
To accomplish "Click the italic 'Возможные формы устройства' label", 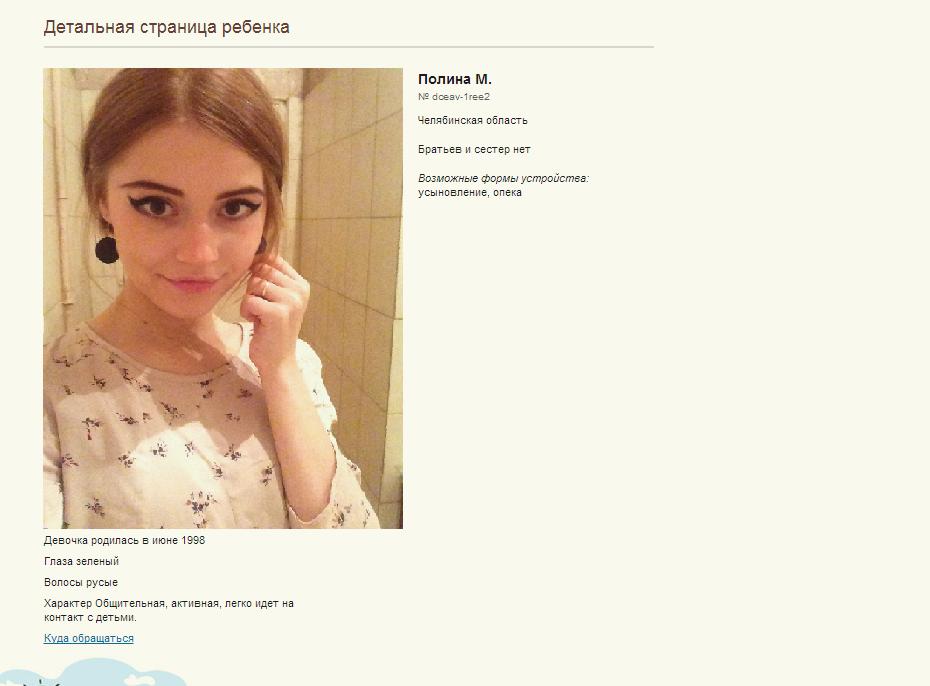I will [x=503, y=178].
